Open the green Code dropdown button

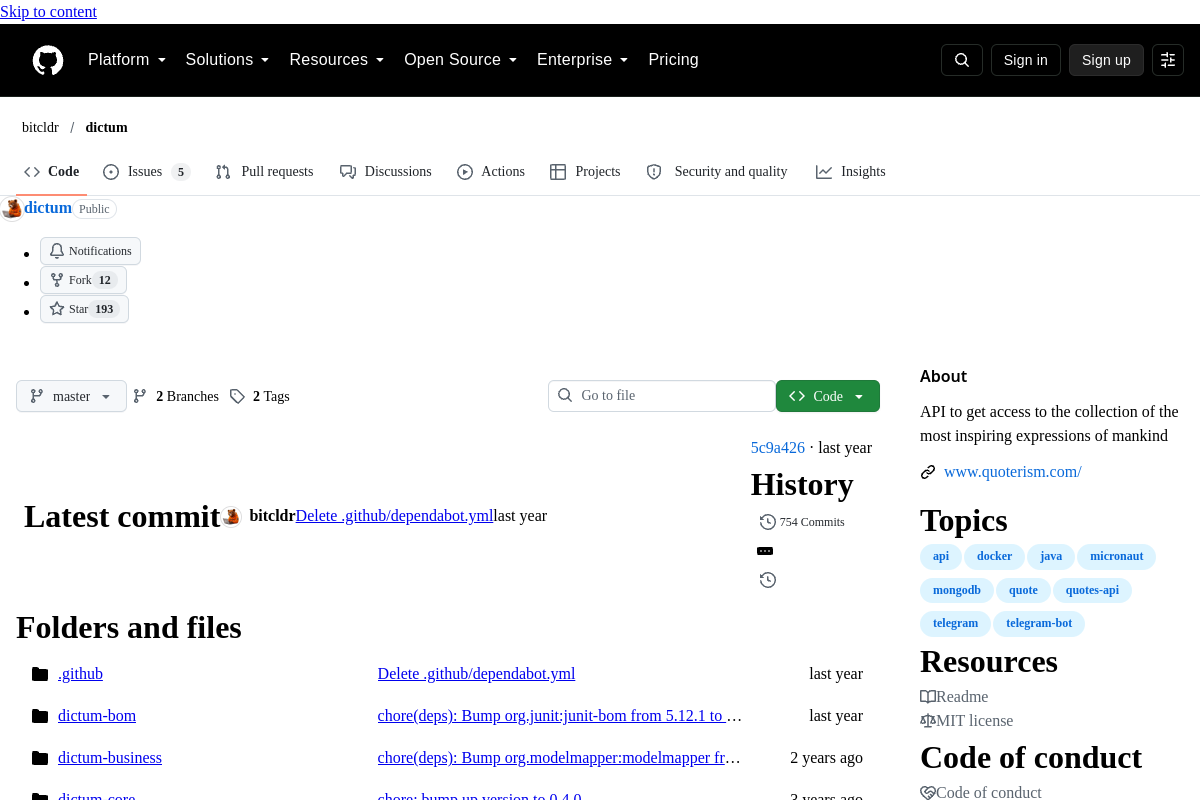pyautogui.click(x=828, y=396)
